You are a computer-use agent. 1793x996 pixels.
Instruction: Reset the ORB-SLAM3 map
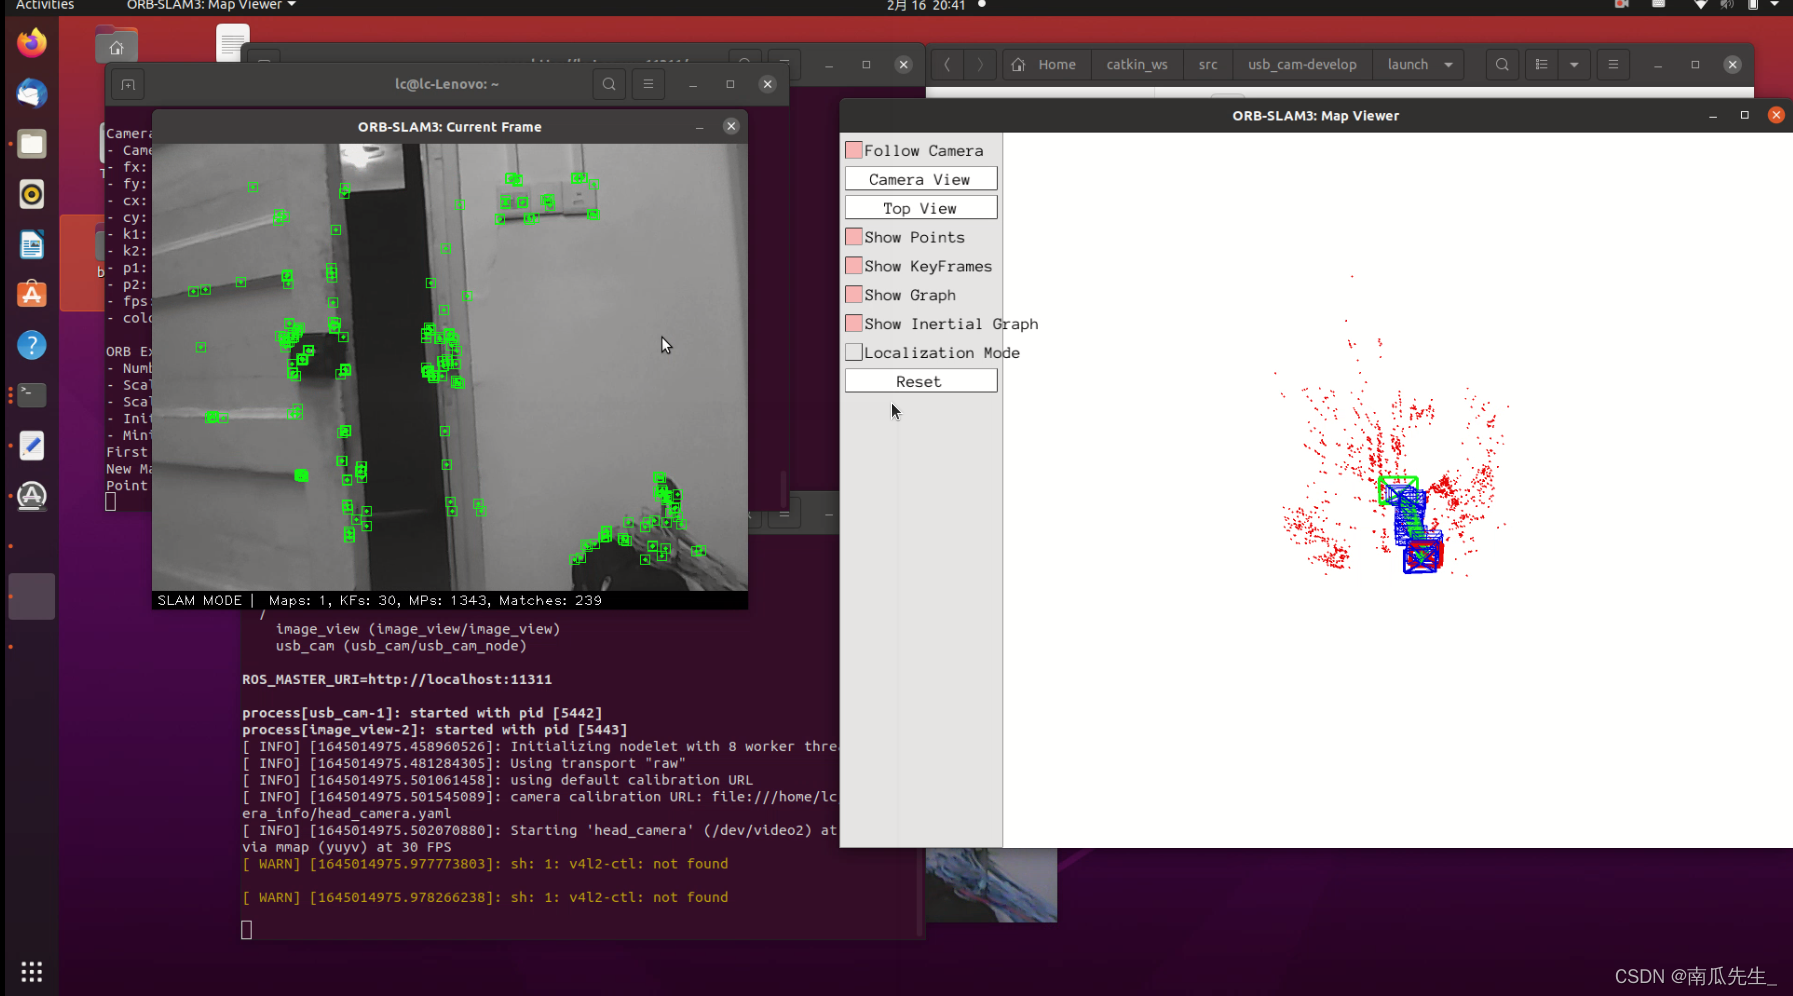(921, 381)
